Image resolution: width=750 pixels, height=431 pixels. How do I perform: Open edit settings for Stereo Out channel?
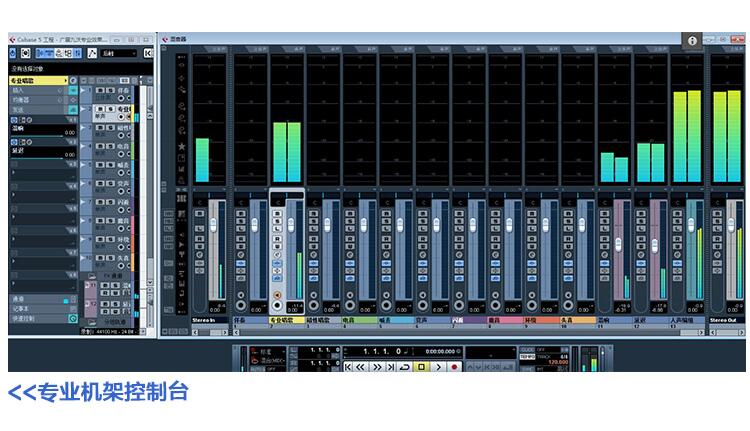tap(717, 254)
